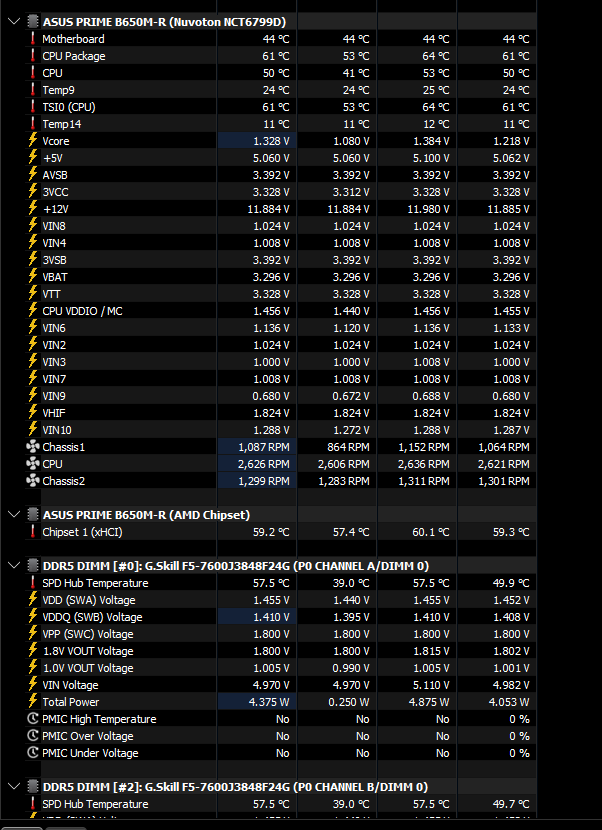The height and width of the screenshot is (830, 602).
Task: Click the chip icon beside DDR5 DIMM [#2]
Action: click(x=33, y=787)
